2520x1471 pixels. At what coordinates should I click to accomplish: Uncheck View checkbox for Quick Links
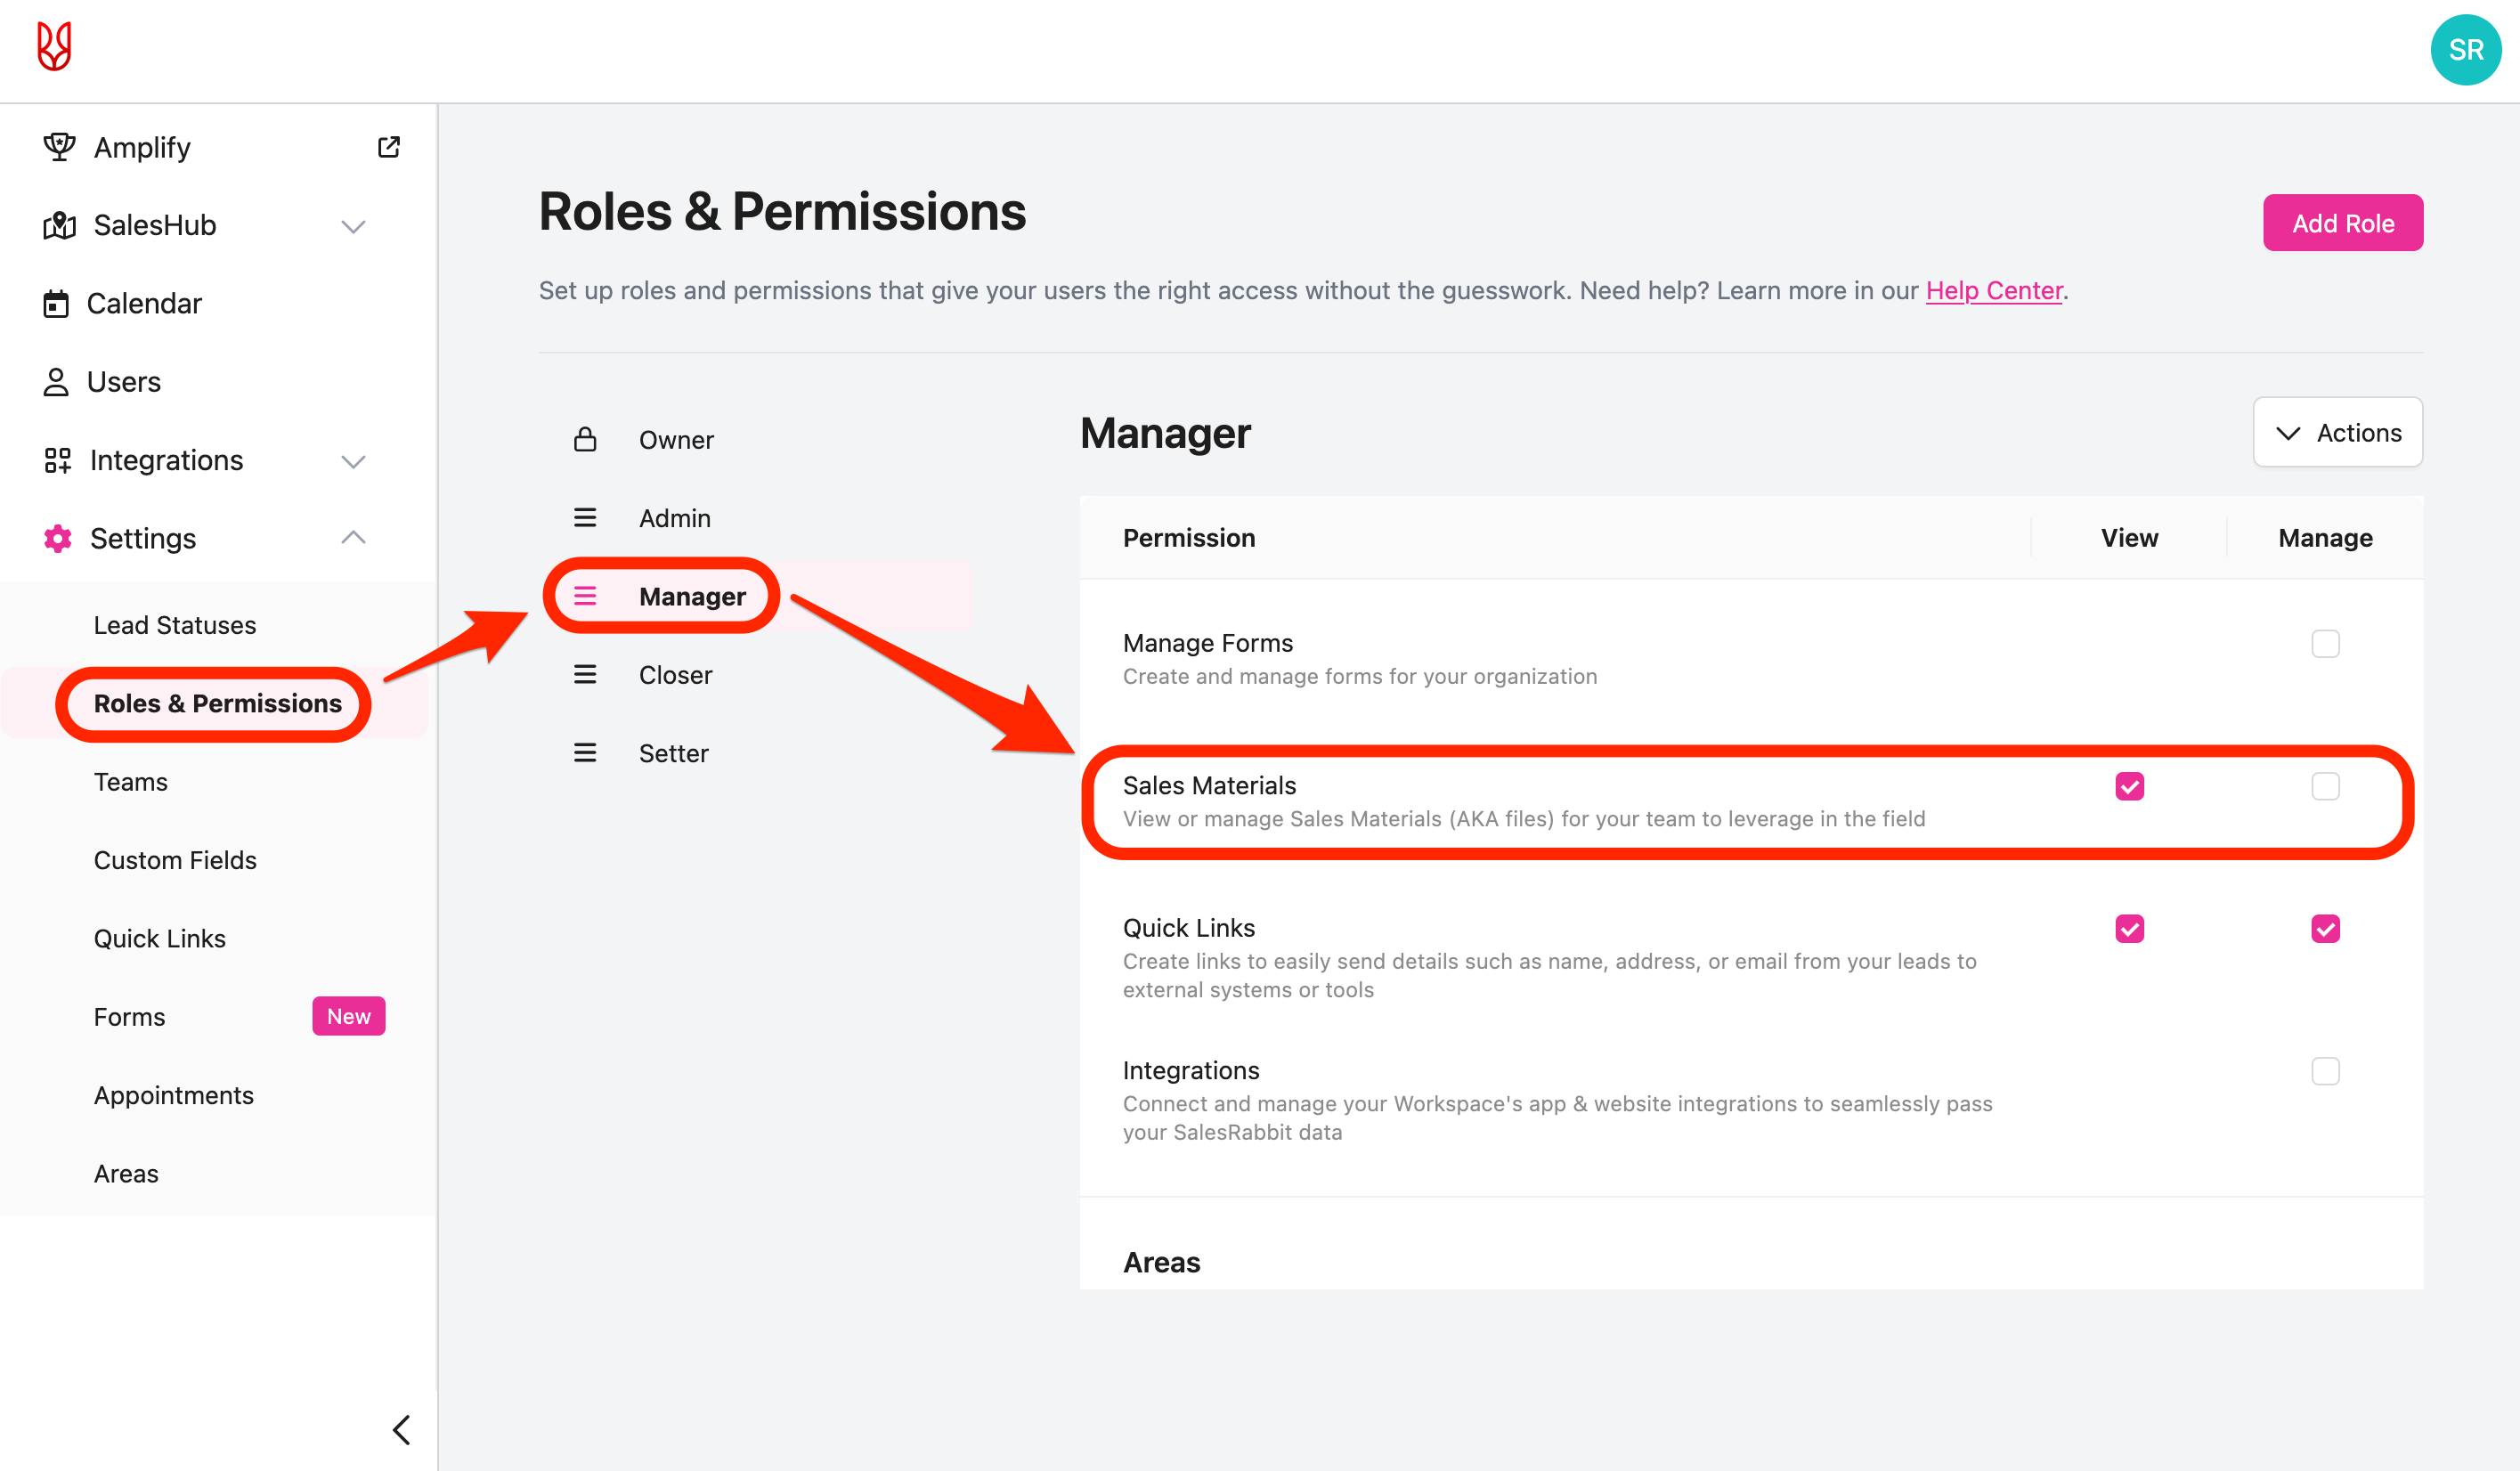pos(2129,929)
